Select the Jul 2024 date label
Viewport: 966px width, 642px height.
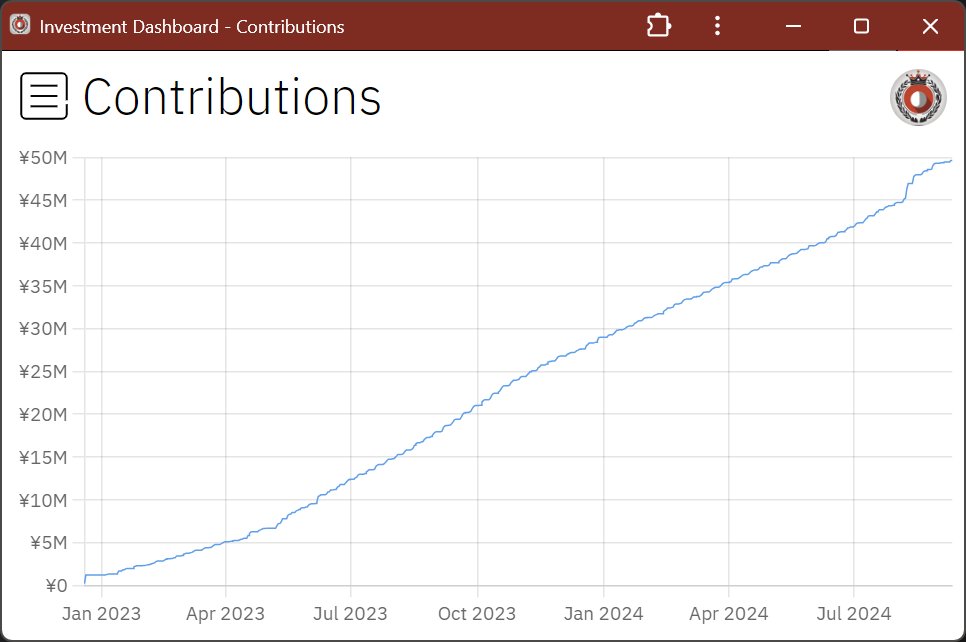pyautogui.click(x=854, y=613)
